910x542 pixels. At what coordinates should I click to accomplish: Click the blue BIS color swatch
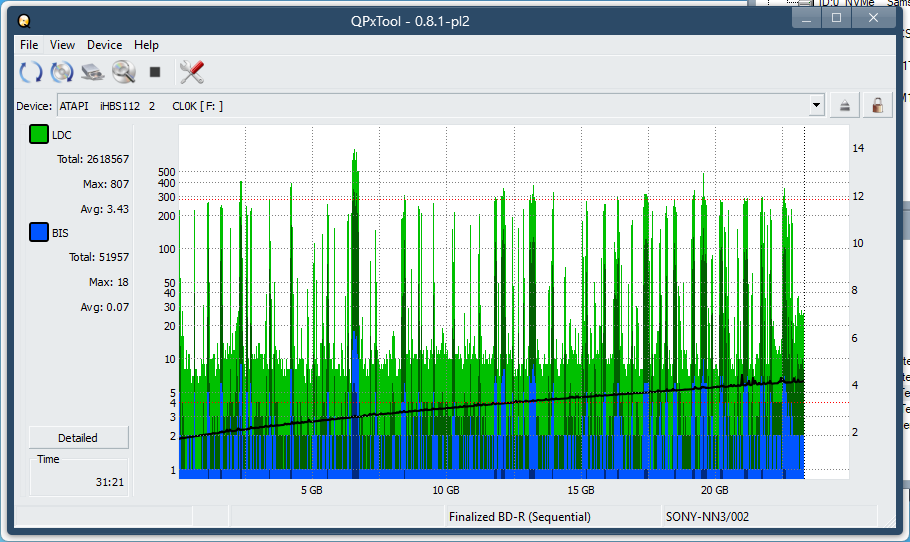pos(39,232)
